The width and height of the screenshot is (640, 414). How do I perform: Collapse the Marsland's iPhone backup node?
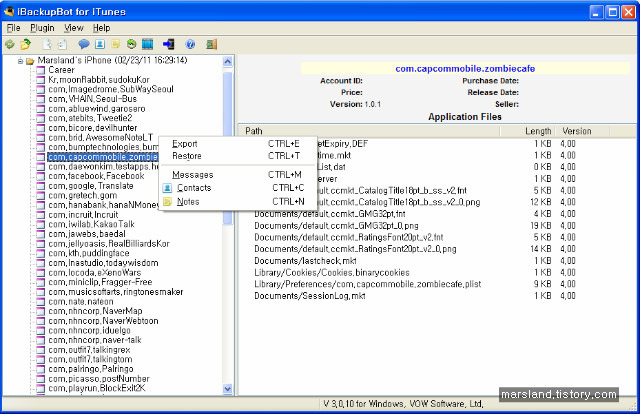pyautogui.click(x=20, y=61)
